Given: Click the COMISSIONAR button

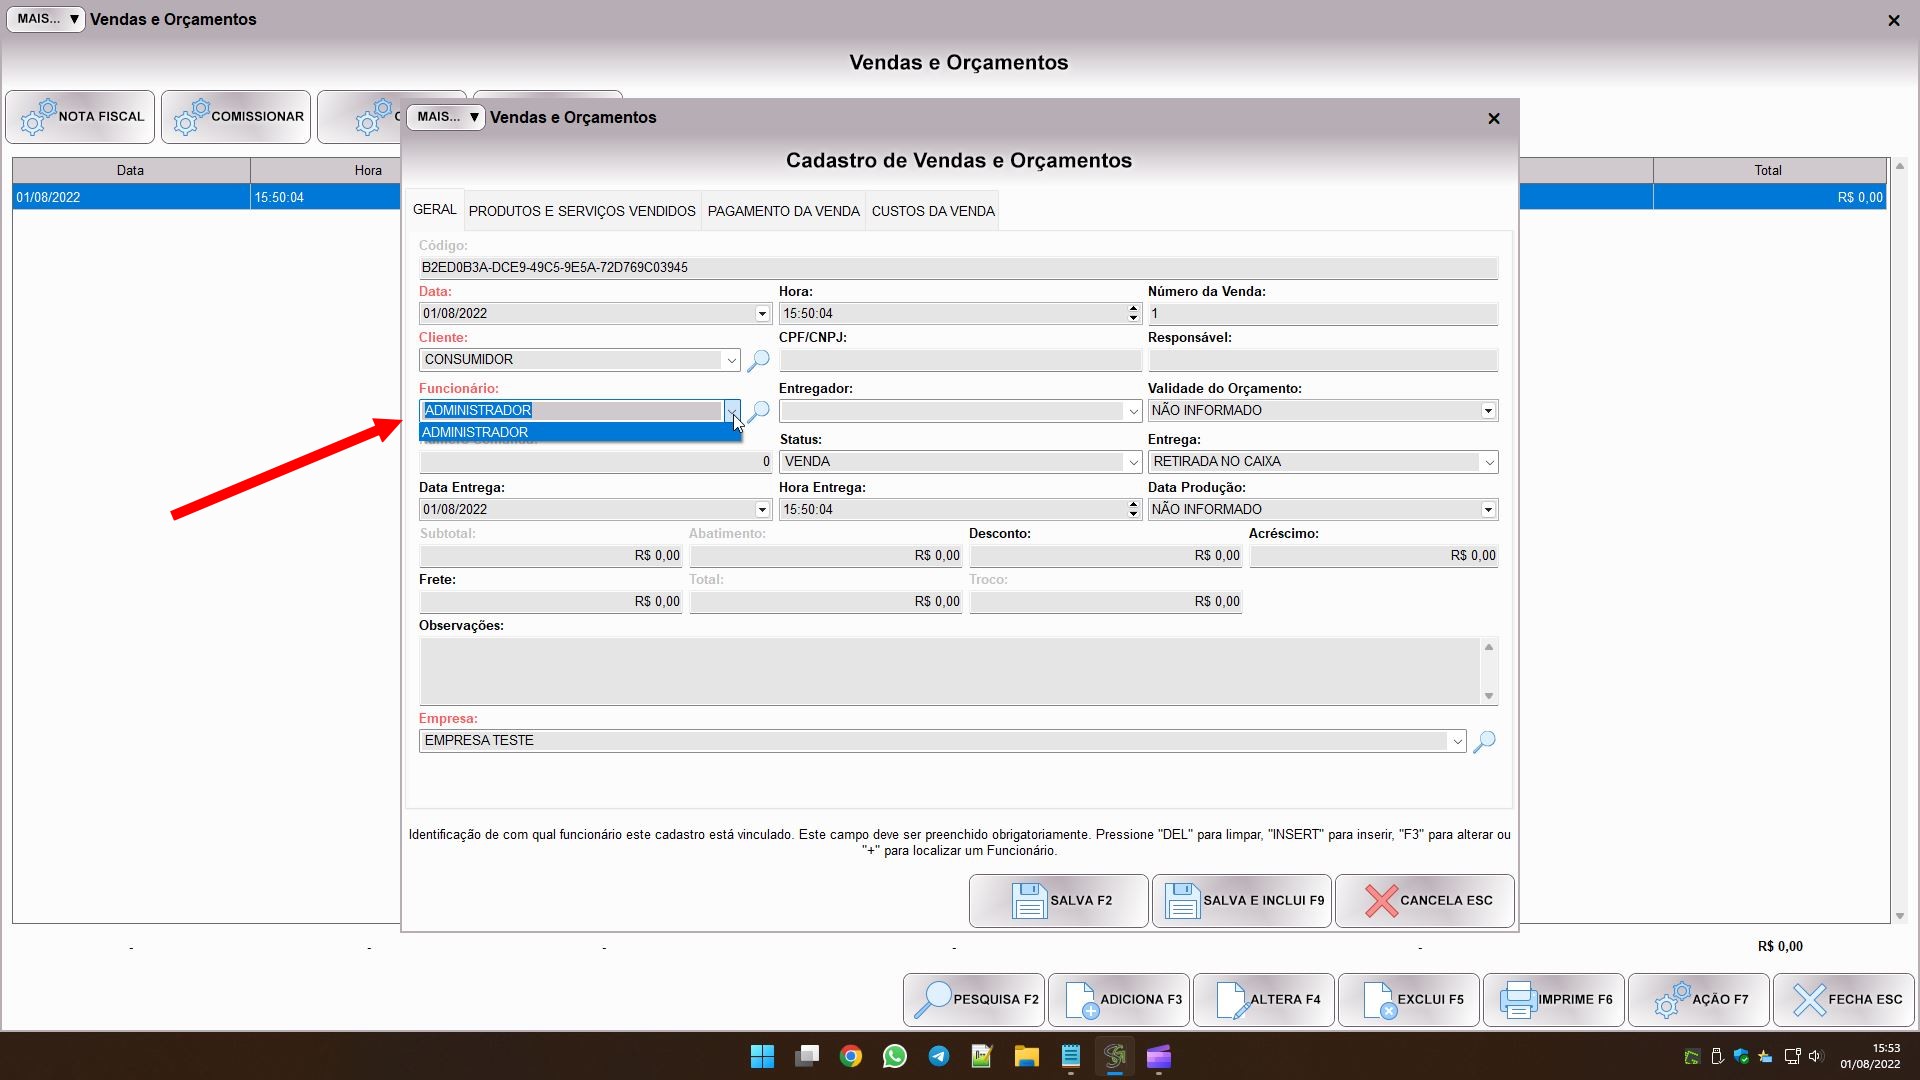Looking at the screenshot, I should point(236,117).
